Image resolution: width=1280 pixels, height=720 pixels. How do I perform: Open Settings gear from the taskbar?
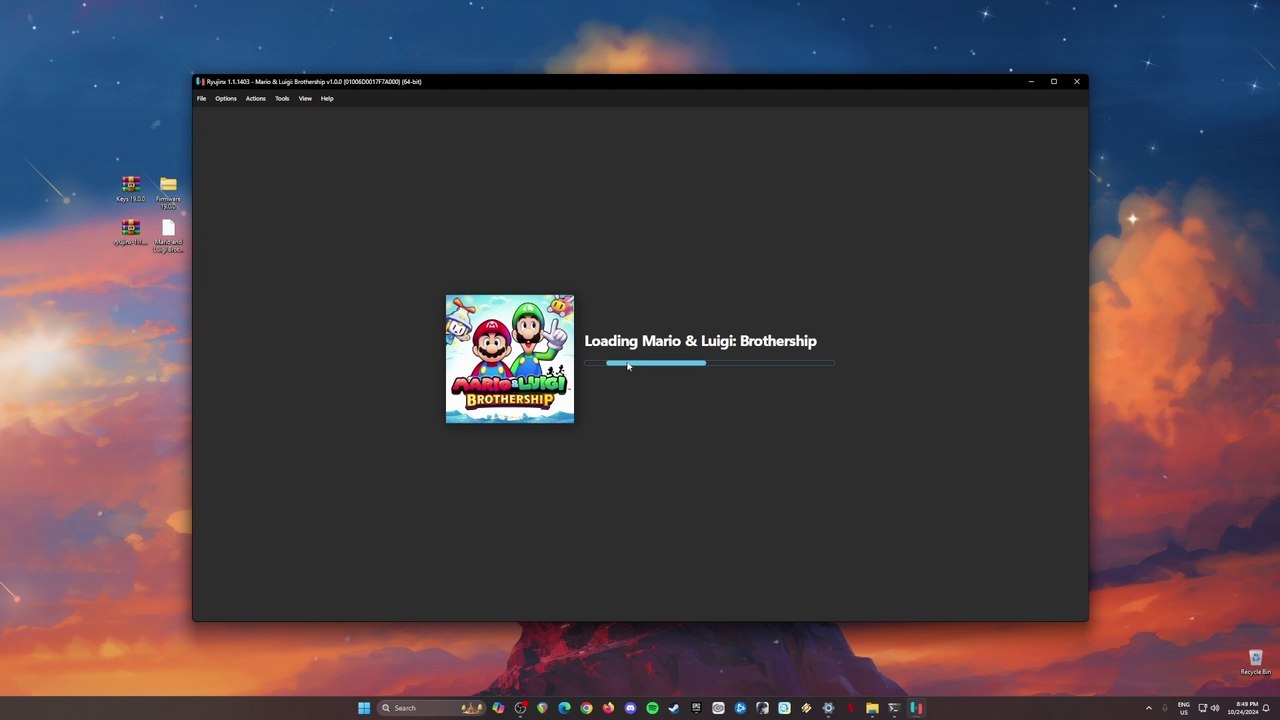(x=828, y=708)
